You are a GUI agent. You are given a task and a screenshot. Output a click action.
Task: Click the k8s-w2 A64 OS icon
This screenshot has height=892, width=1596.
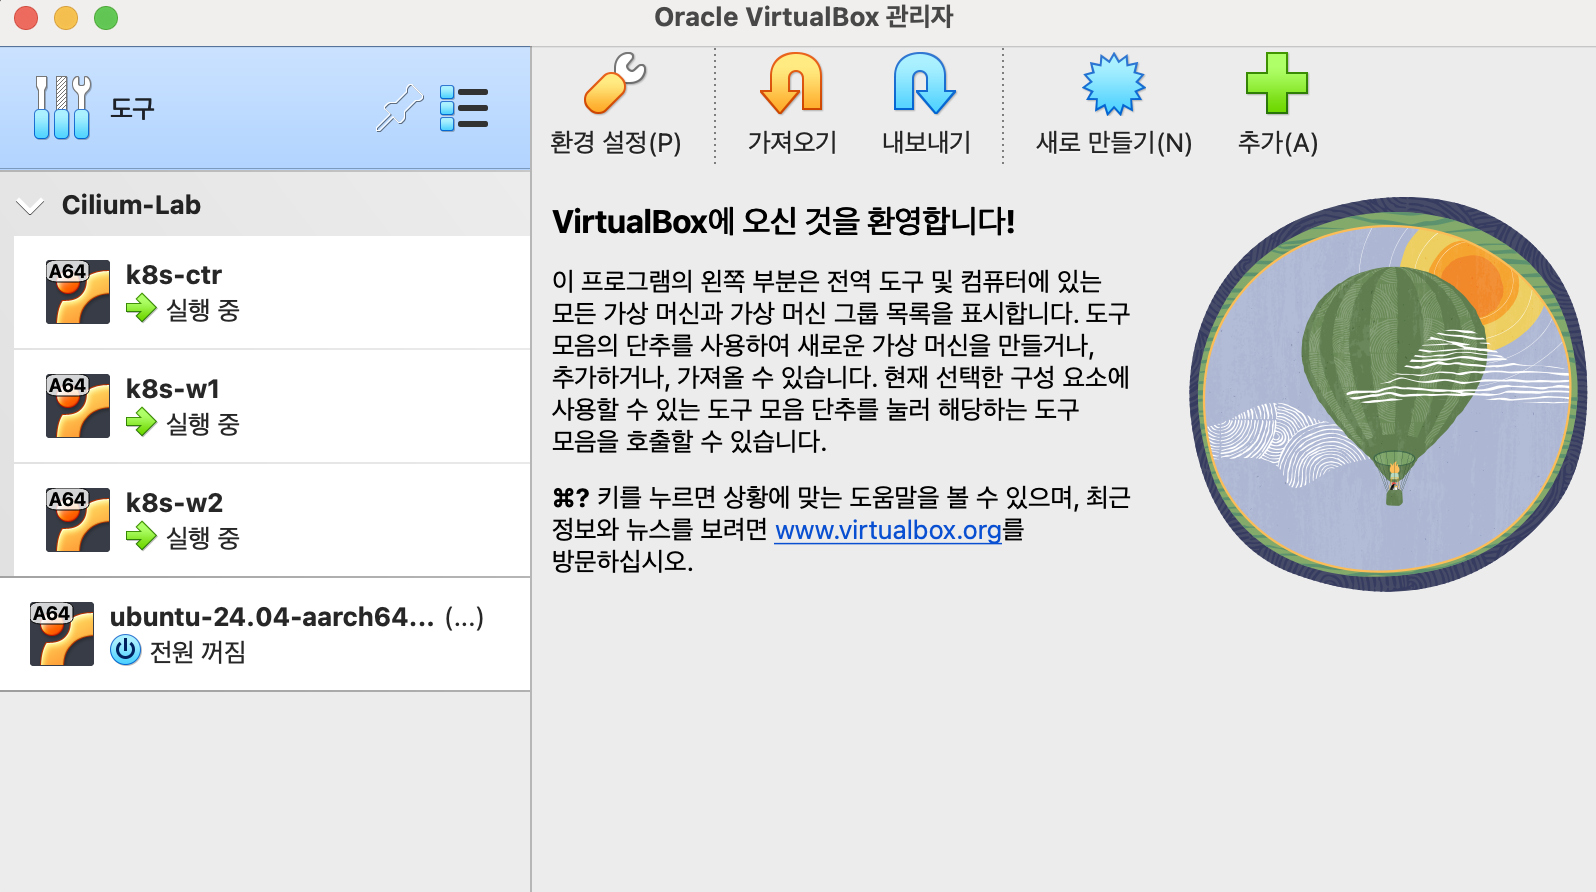[x=78, y=520]
